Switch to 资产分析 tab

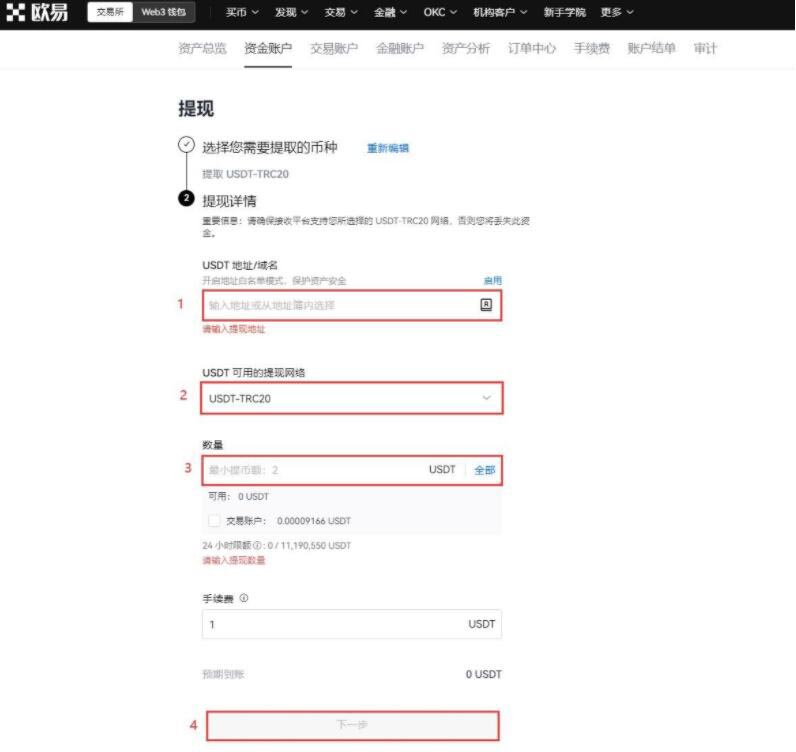pos(466,48)
